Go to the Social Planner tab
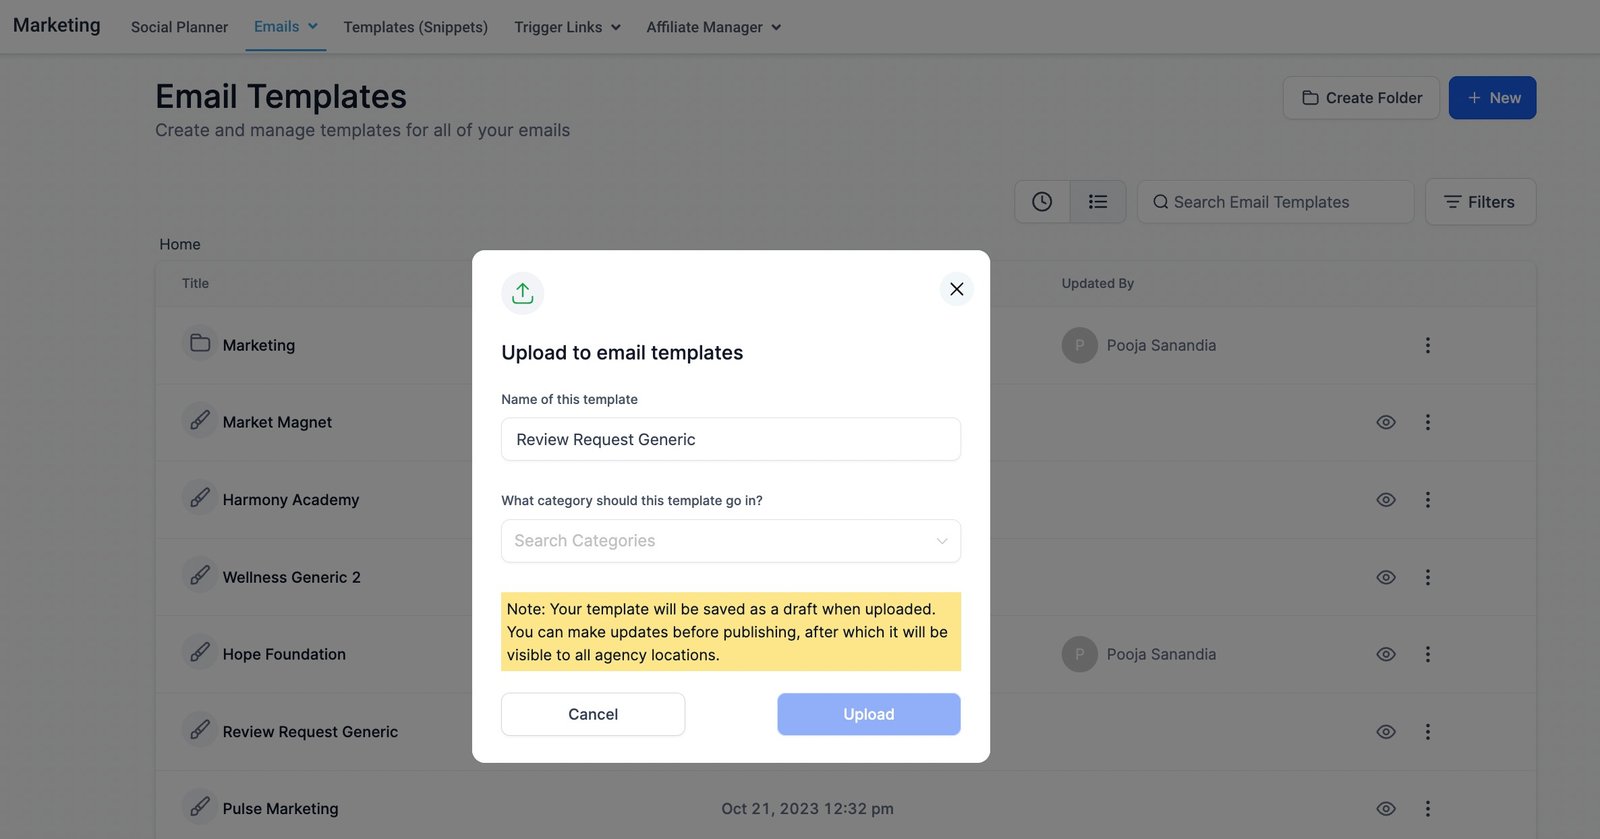1600x839 pixels. coord(179,27)
